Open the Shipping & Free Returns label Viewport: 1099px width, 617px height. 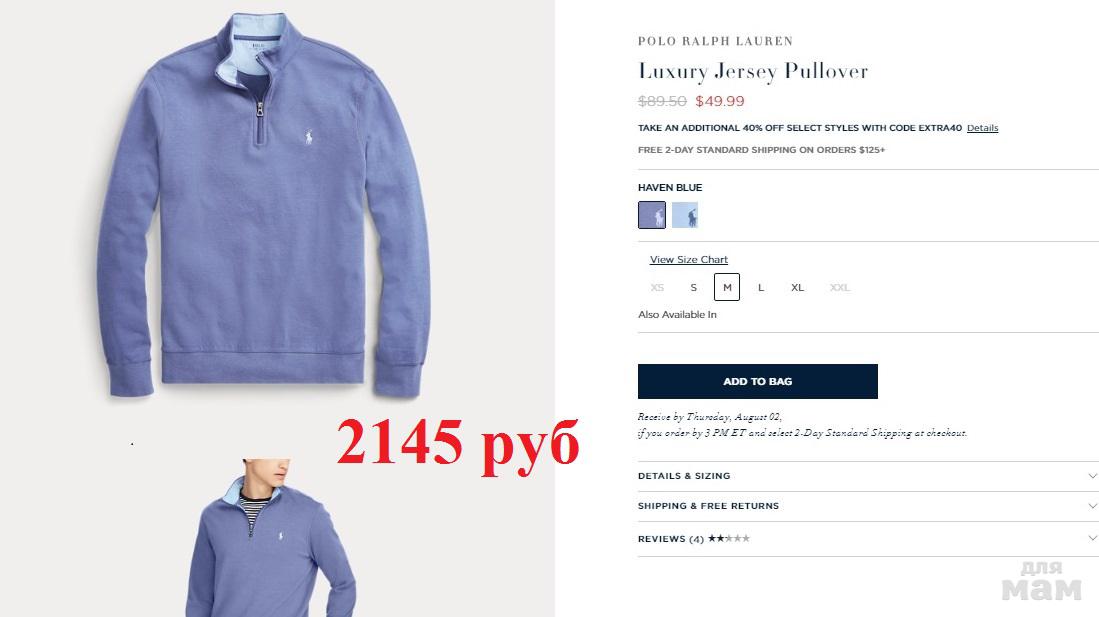point(708,506)
